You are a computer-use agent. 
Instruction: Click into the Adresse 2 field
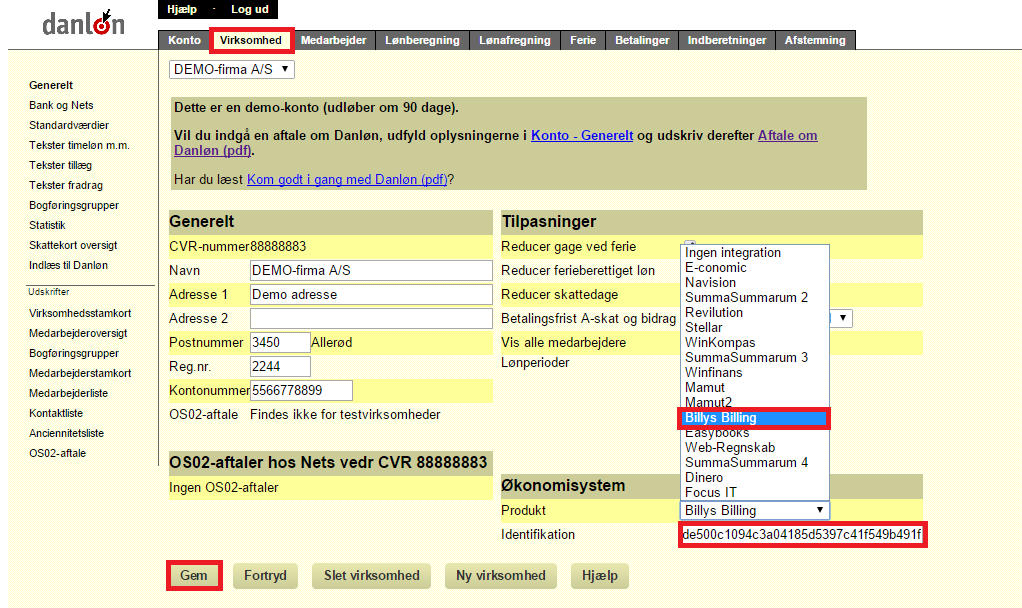click(x=371, y=318)
